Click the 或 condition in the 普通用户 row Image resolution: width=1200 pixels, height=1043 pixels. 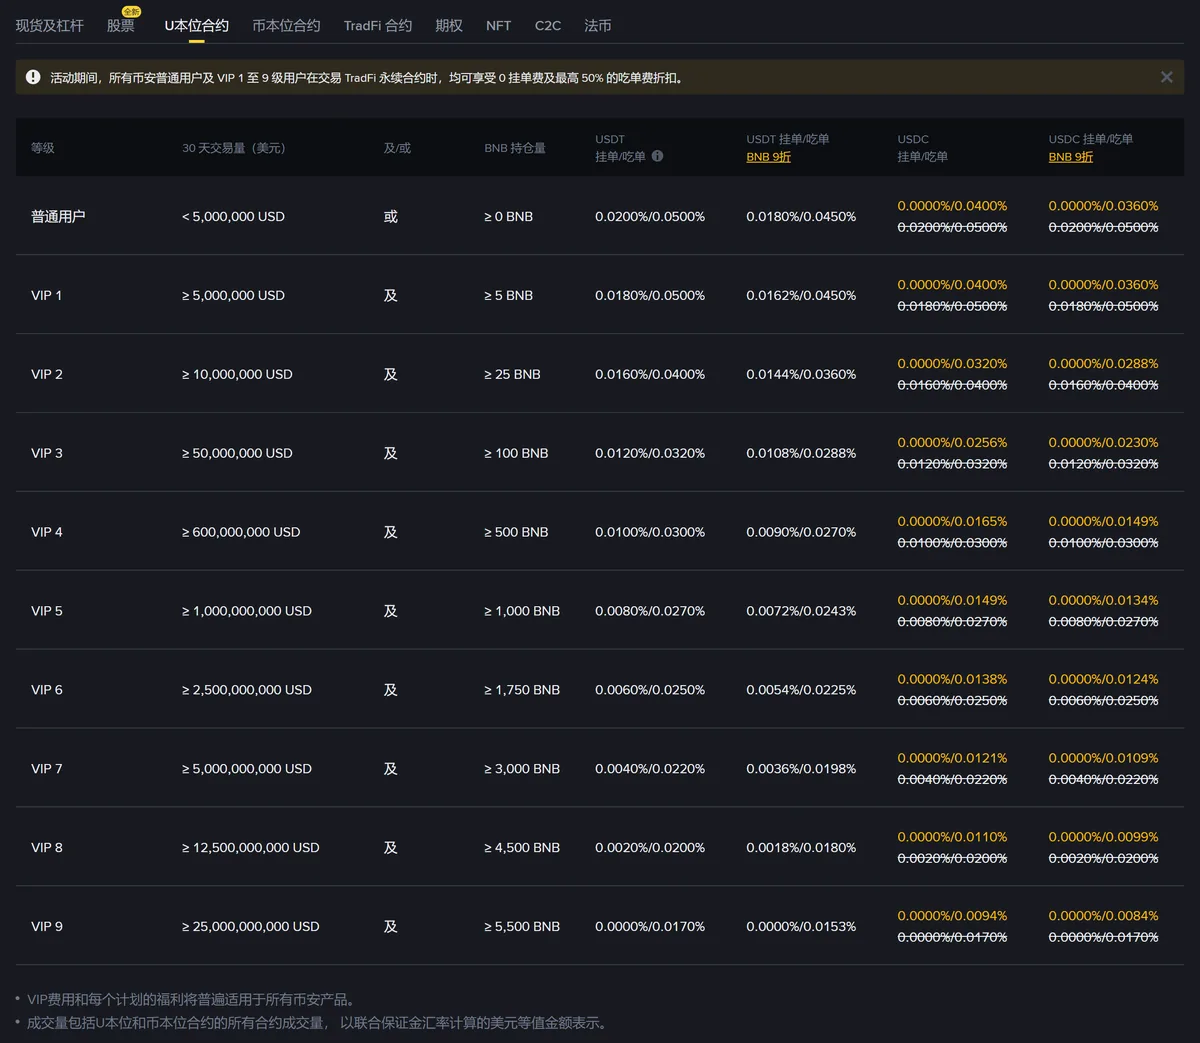(391, 217)
